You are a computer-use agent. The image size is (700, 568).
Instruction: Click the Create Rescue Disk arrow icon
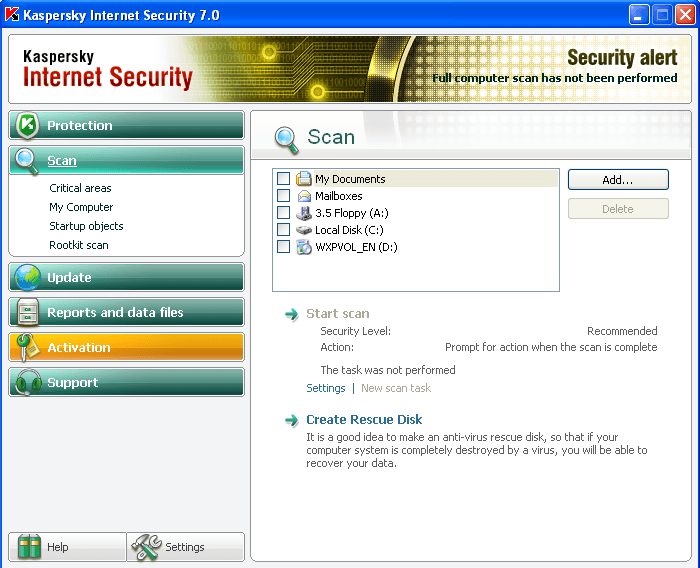tap(292, 420)
